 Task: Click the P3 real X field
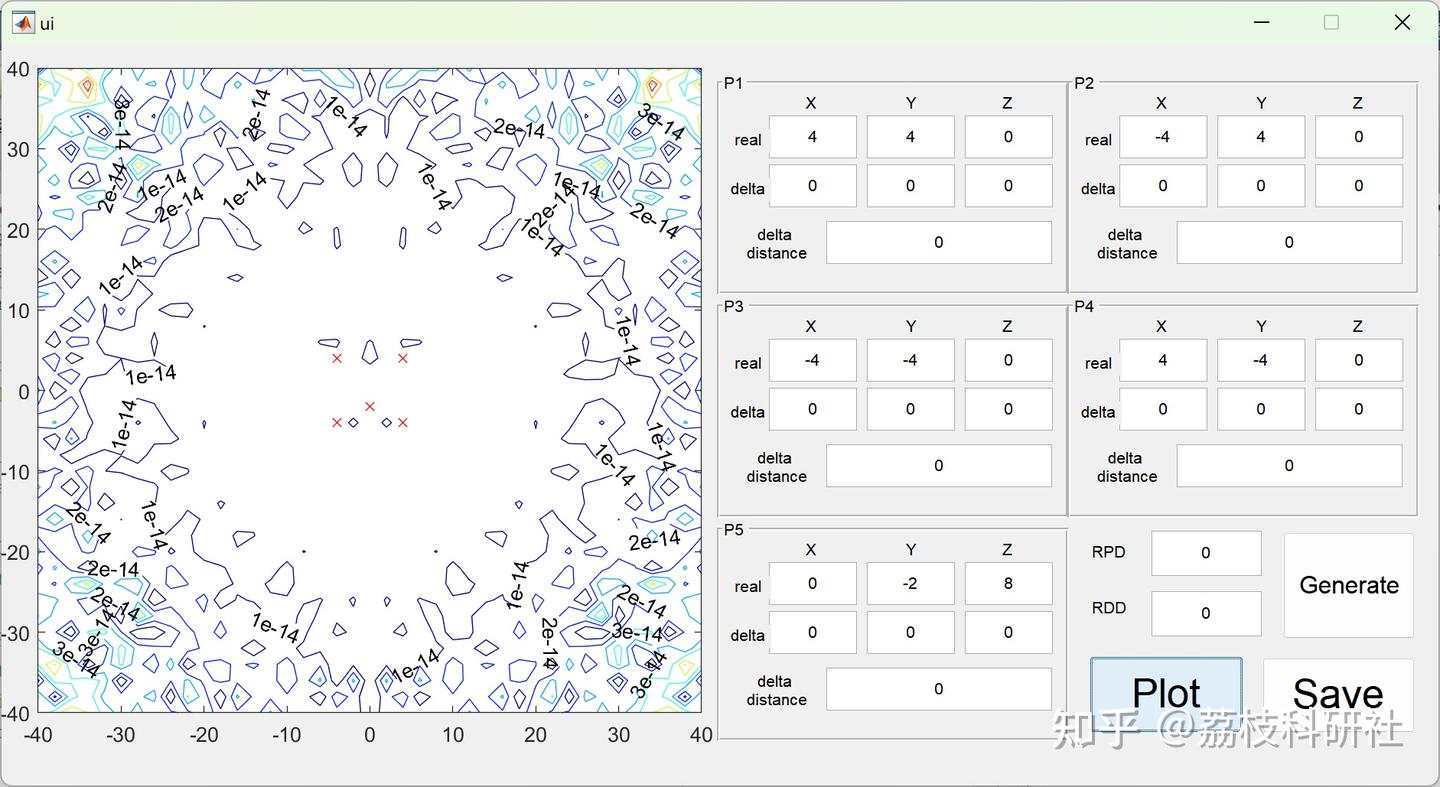pos(812,360)
